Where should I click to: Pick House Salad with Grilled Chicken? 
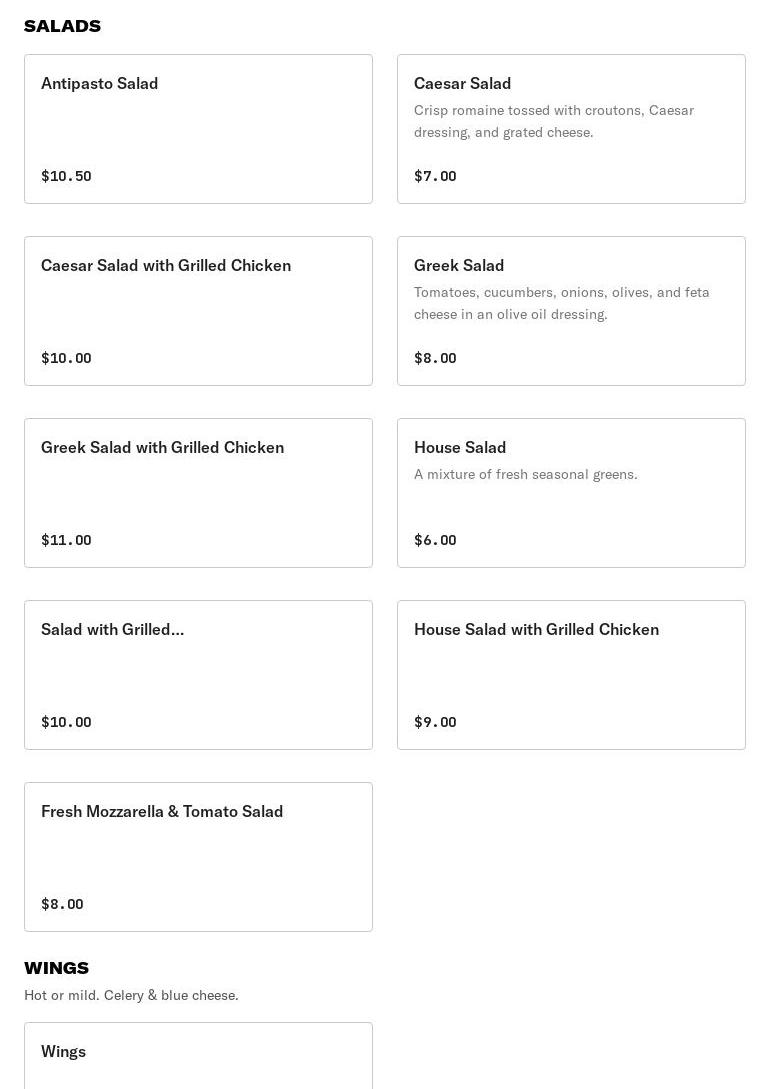click(536, 630)
